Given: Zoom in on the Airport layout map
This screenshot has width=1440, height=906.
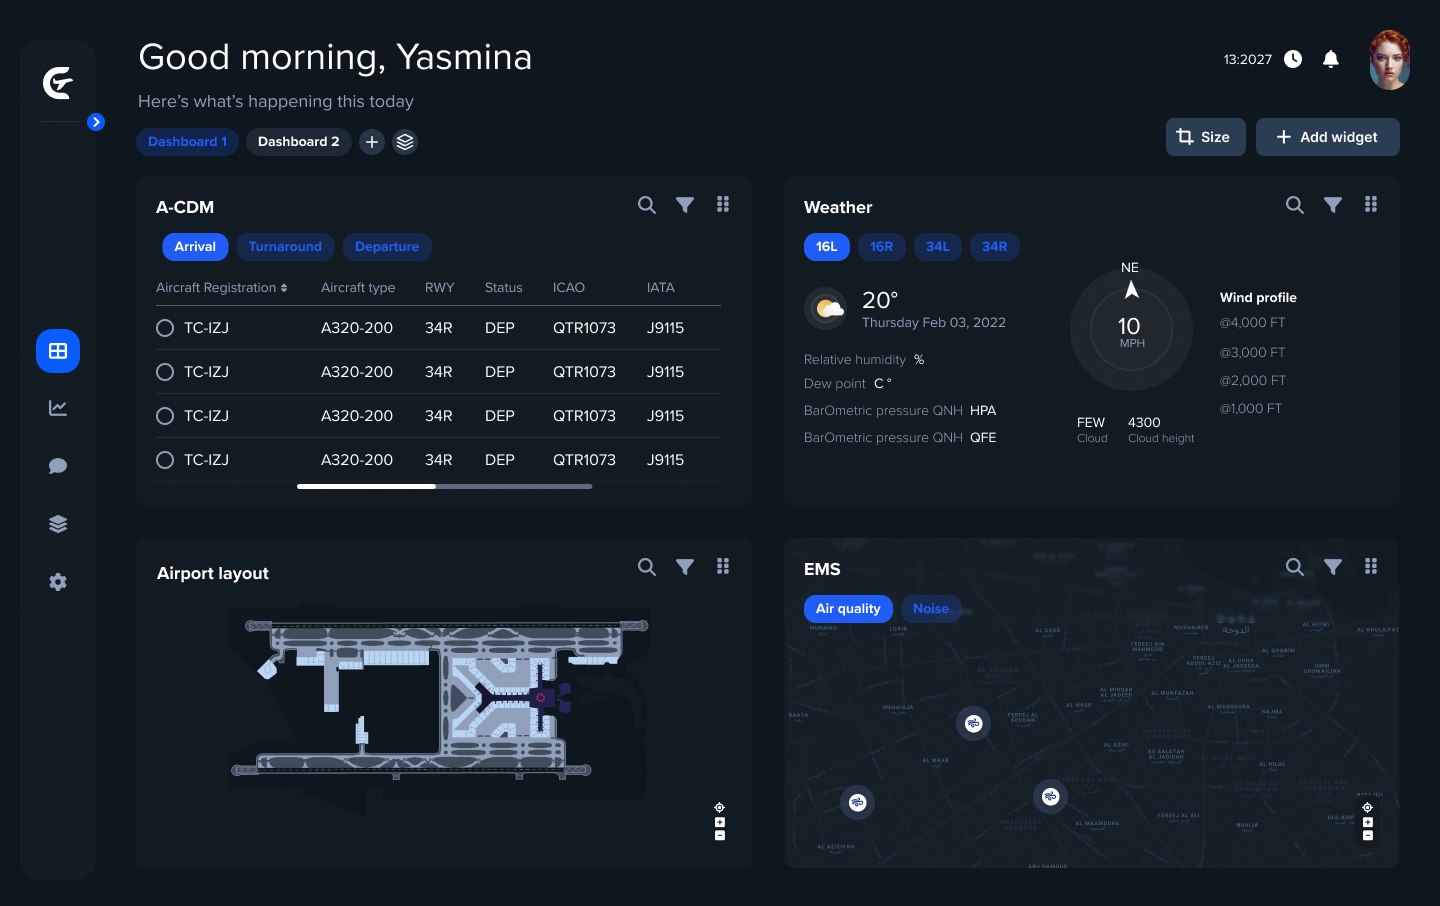Looking at the screenshot, I should [719, 822].
